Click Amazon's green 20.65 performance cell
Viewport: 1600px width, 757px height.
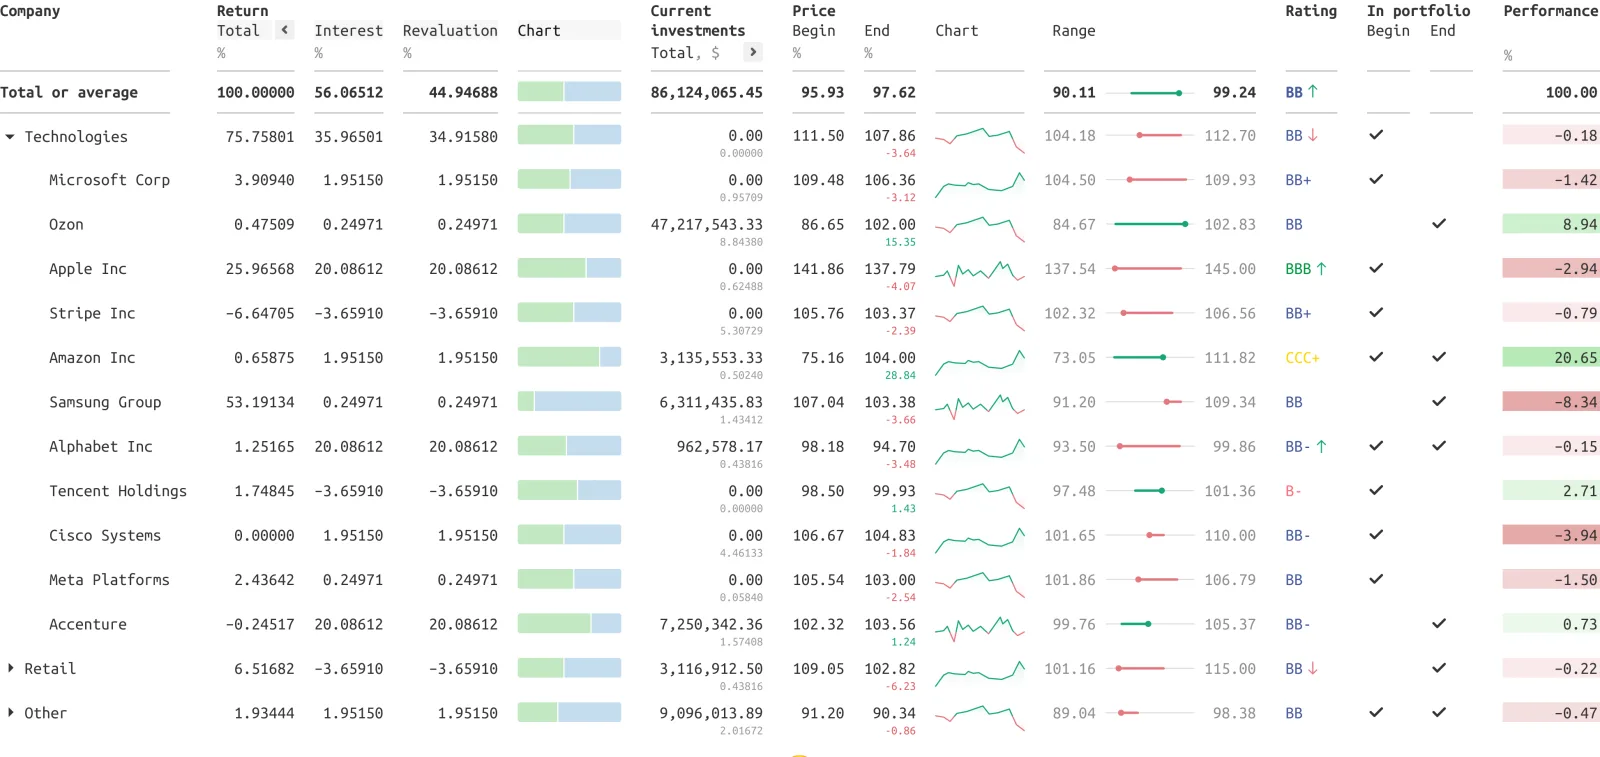point(1550,357)
